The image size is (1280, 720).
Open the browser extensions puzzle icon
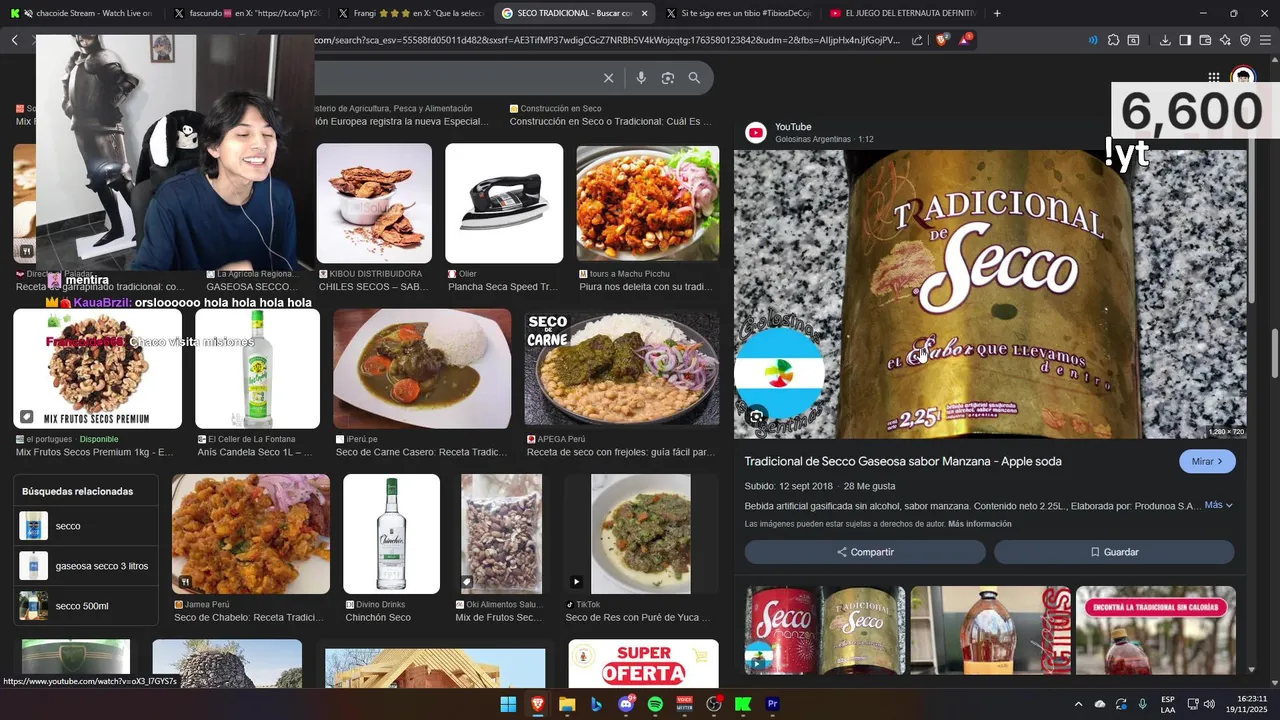click(x=1112, y=40)
